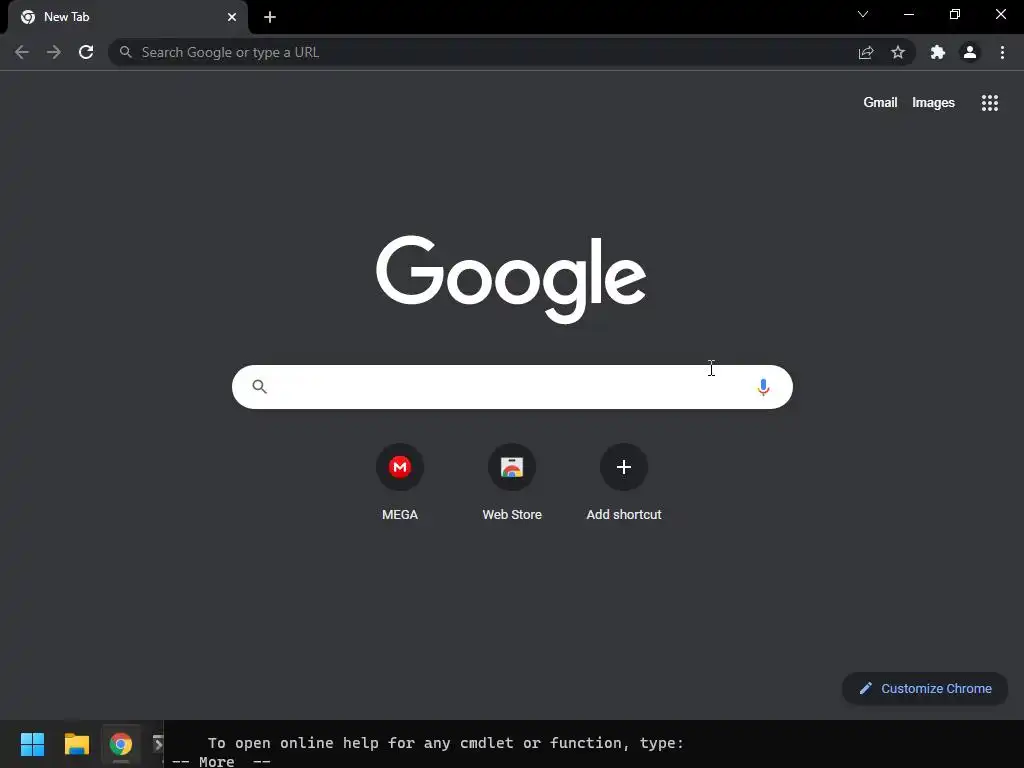Click the browser forward arrow

tap(54, 52)
